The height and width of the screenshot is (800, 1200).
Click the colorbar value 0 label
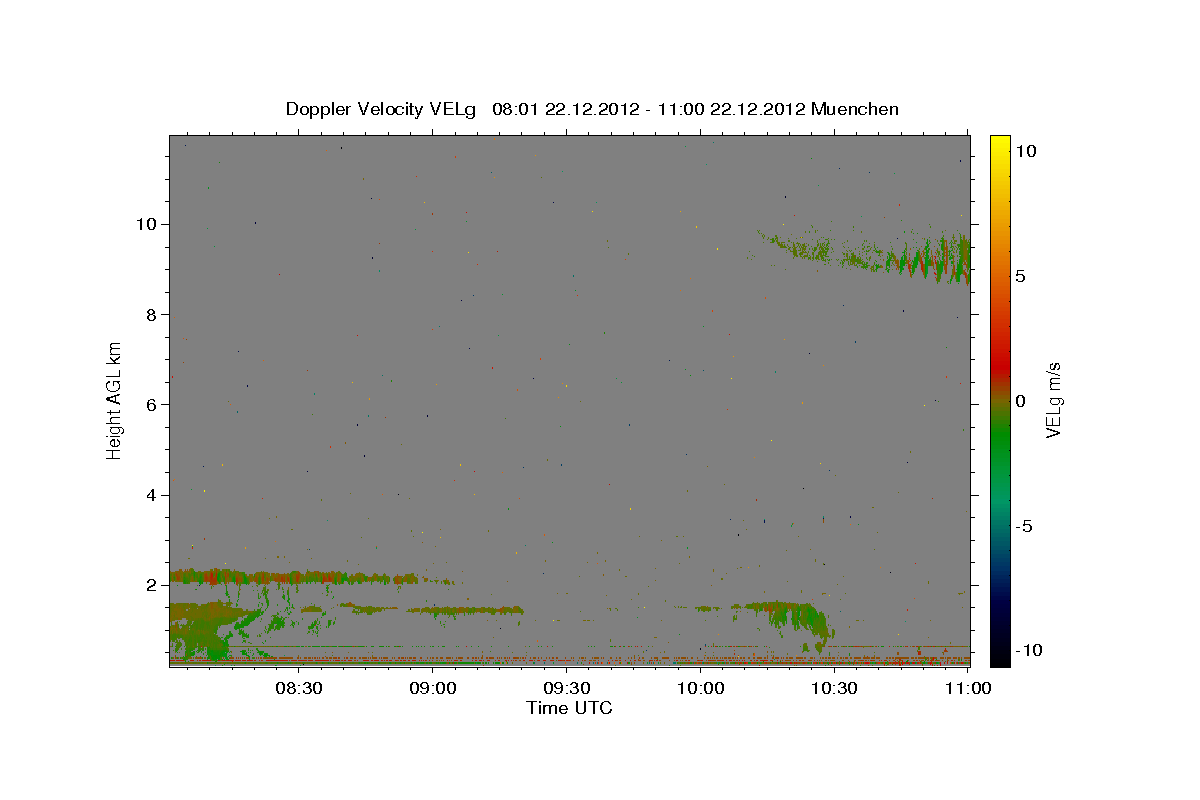[1021, 401]
